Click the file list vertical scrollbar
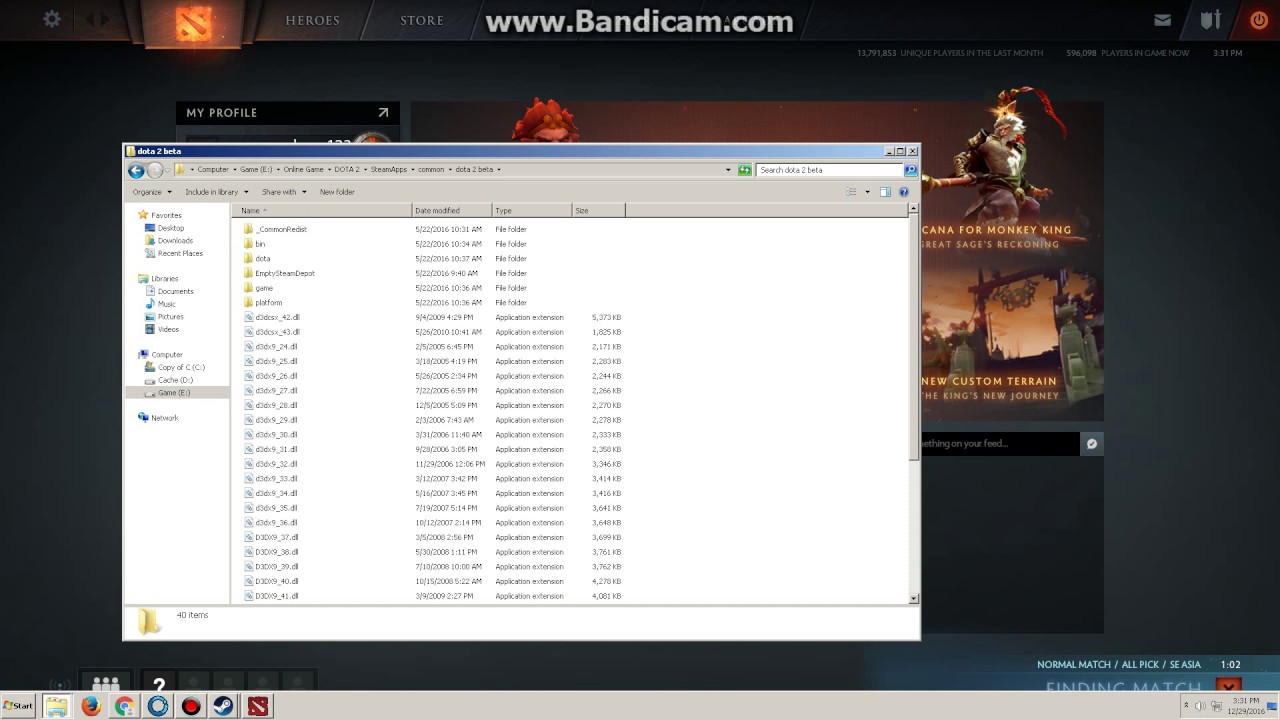1280x720 pixels. pyautogui.click(x=913, y=335)
